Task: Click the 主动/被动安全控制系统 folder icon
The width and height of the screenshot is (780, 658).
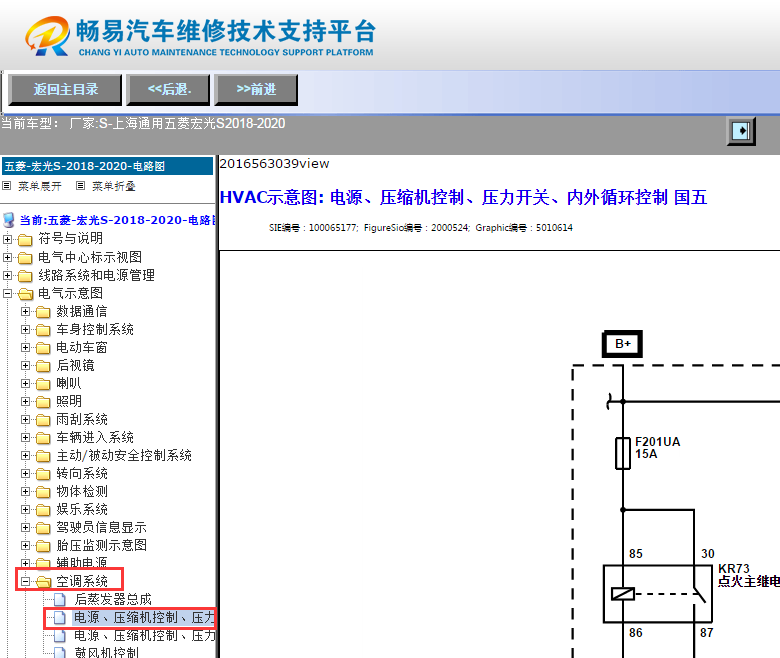Action: pyautogui.click(x=43, y=456)
